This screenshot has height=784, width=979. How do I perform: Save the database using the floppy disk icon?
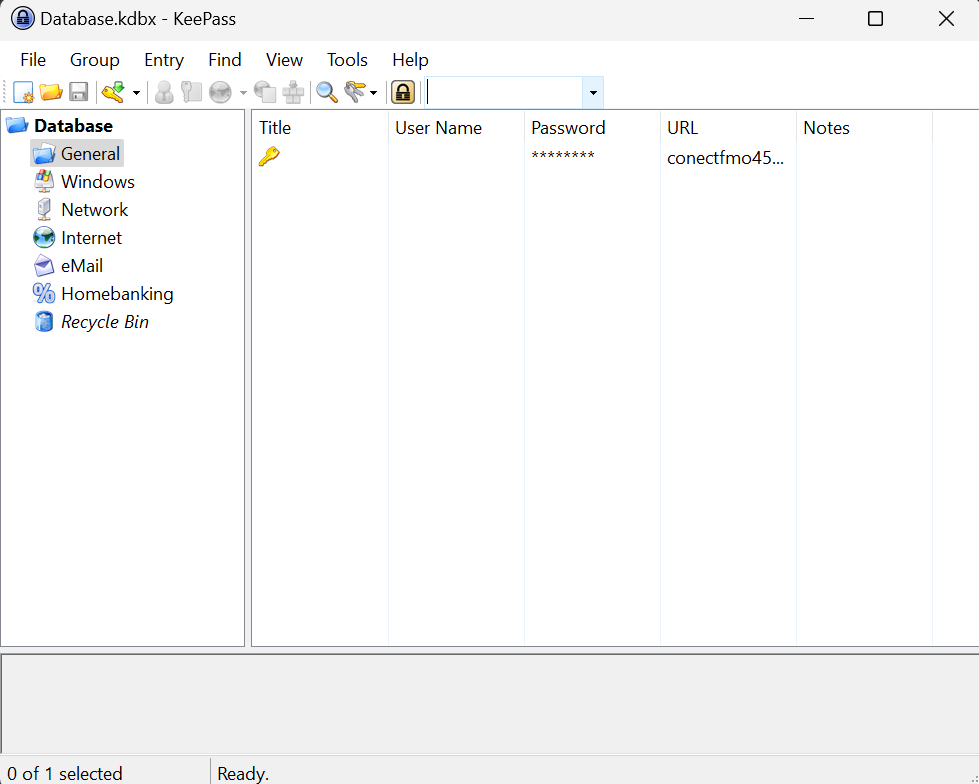(x=78, y=93)
